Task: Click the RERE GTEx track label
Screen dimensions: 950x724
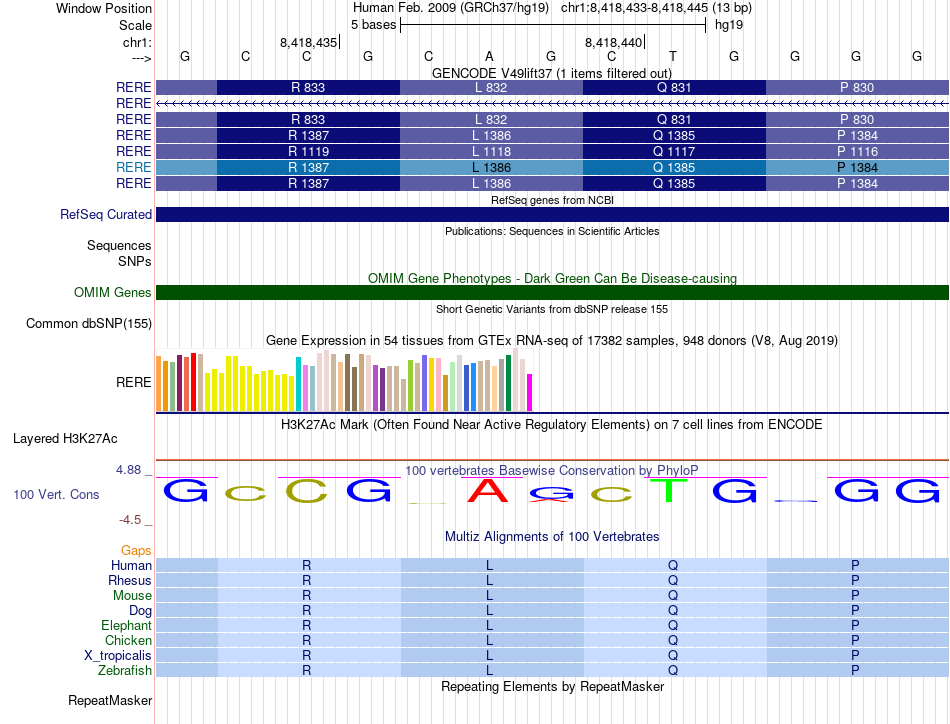Action: [133, 382]
